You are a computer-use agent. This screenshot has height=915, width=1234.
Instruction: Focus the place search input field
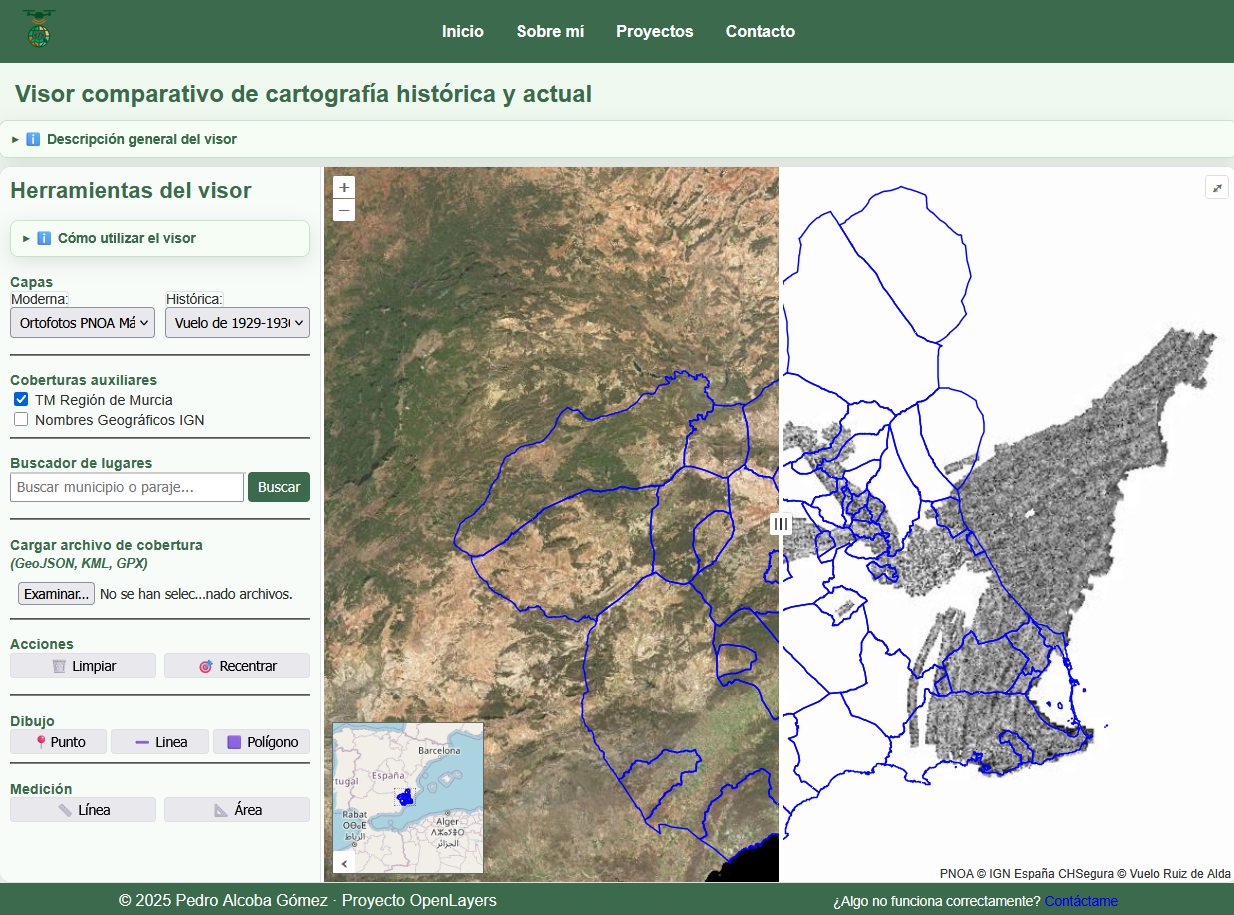127,487
